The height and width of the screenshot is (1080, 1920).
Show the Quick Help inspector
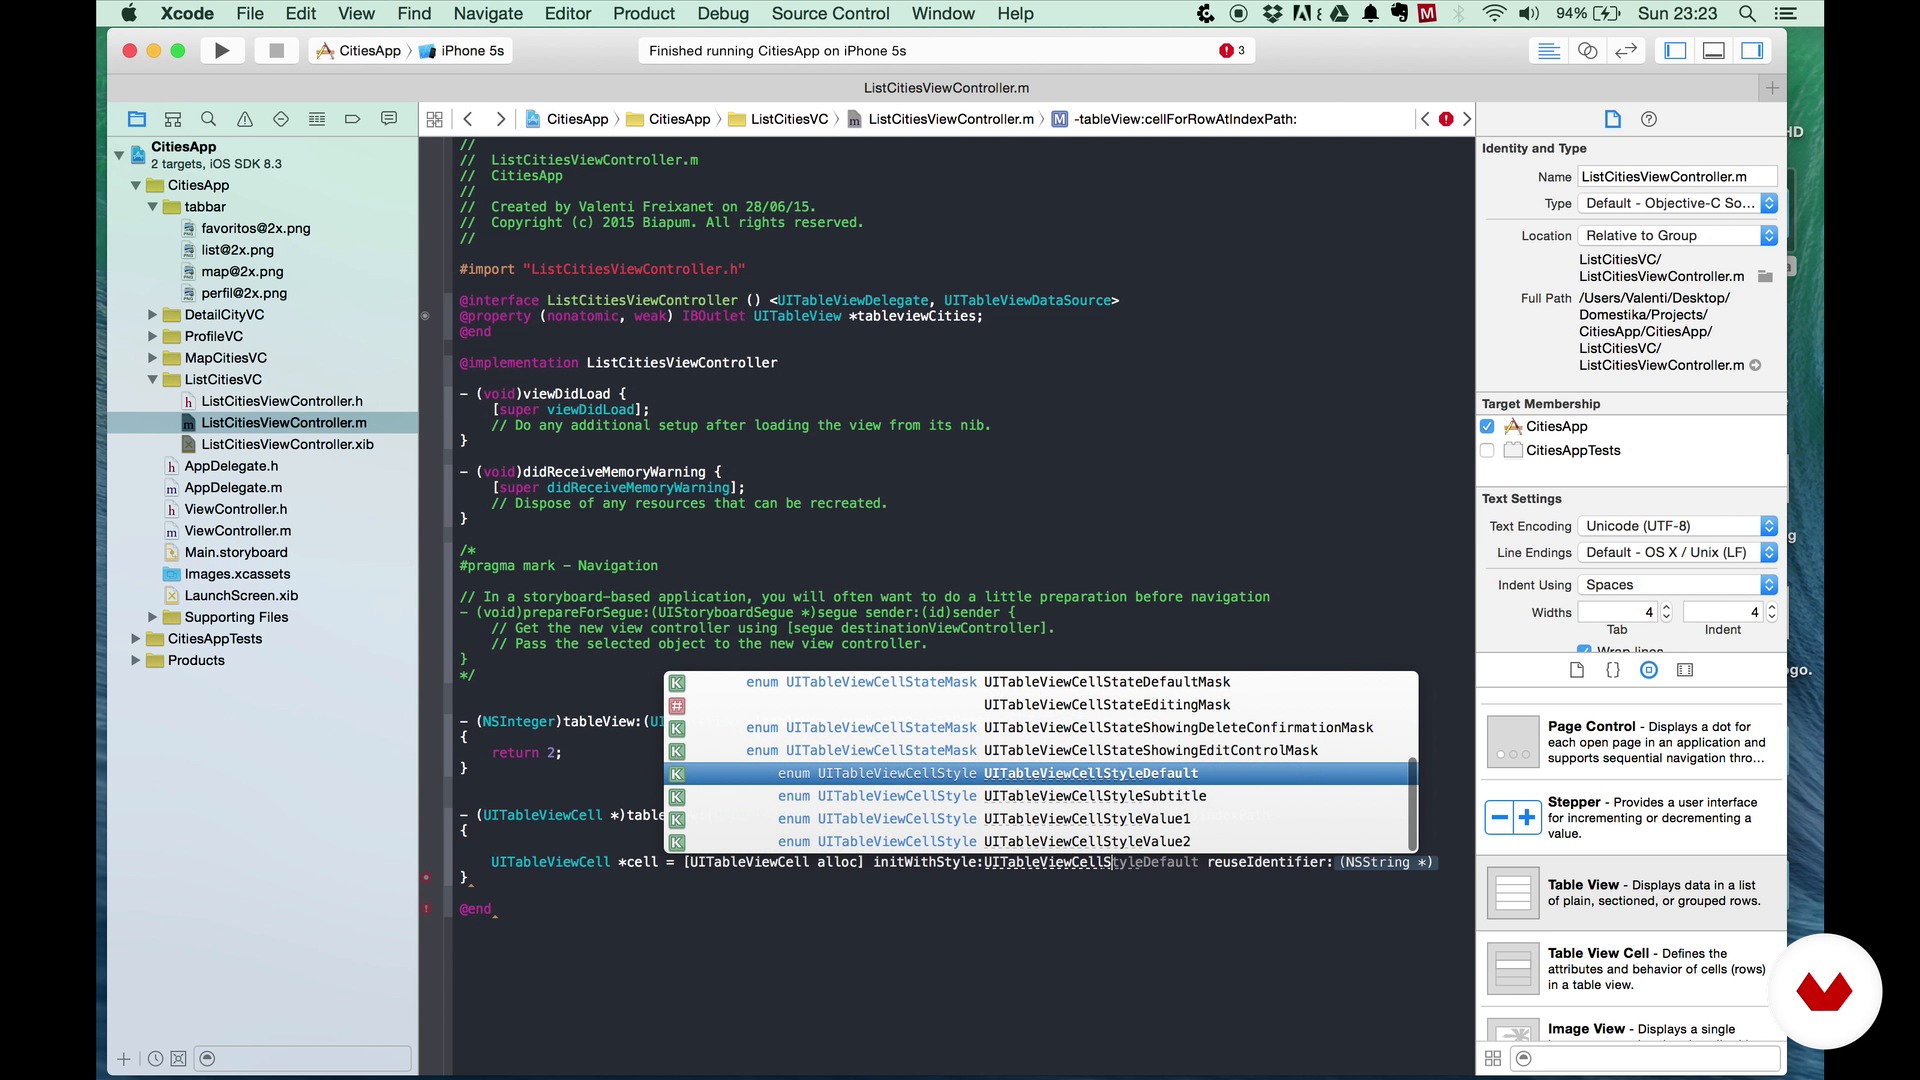(1649, 119)
